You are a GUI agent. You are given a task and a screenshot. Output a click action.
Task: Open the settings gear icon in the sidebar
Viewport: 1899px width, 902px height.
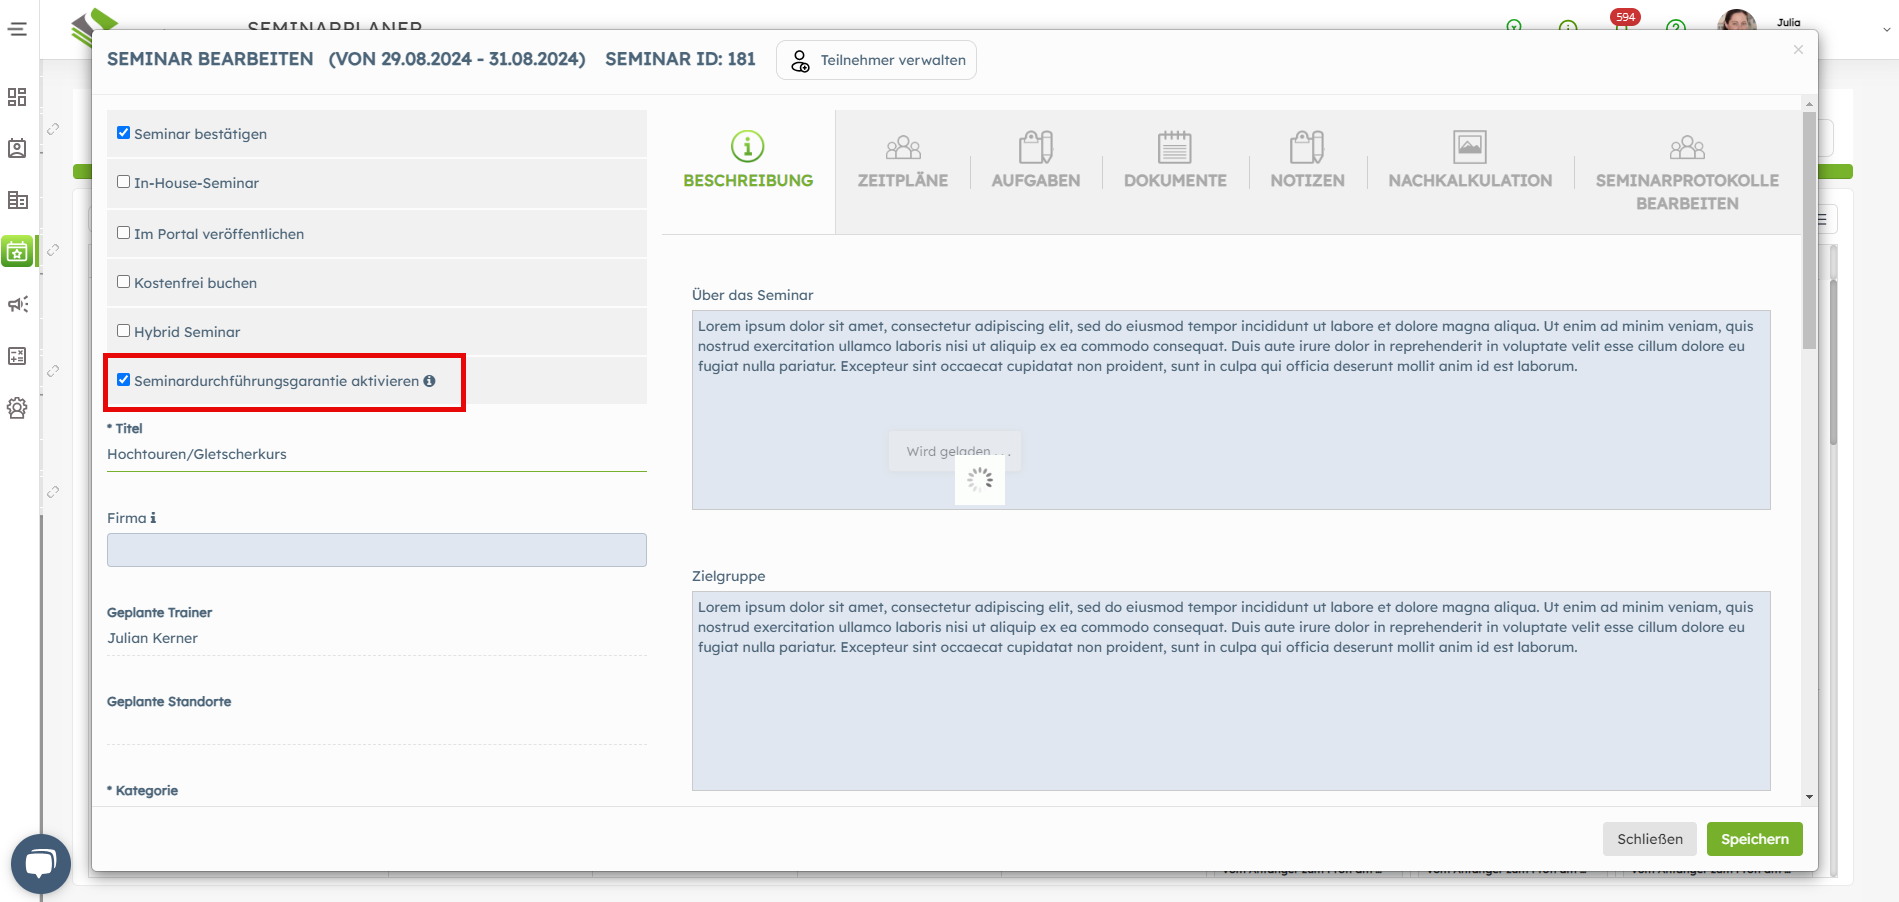pos(17,408)
